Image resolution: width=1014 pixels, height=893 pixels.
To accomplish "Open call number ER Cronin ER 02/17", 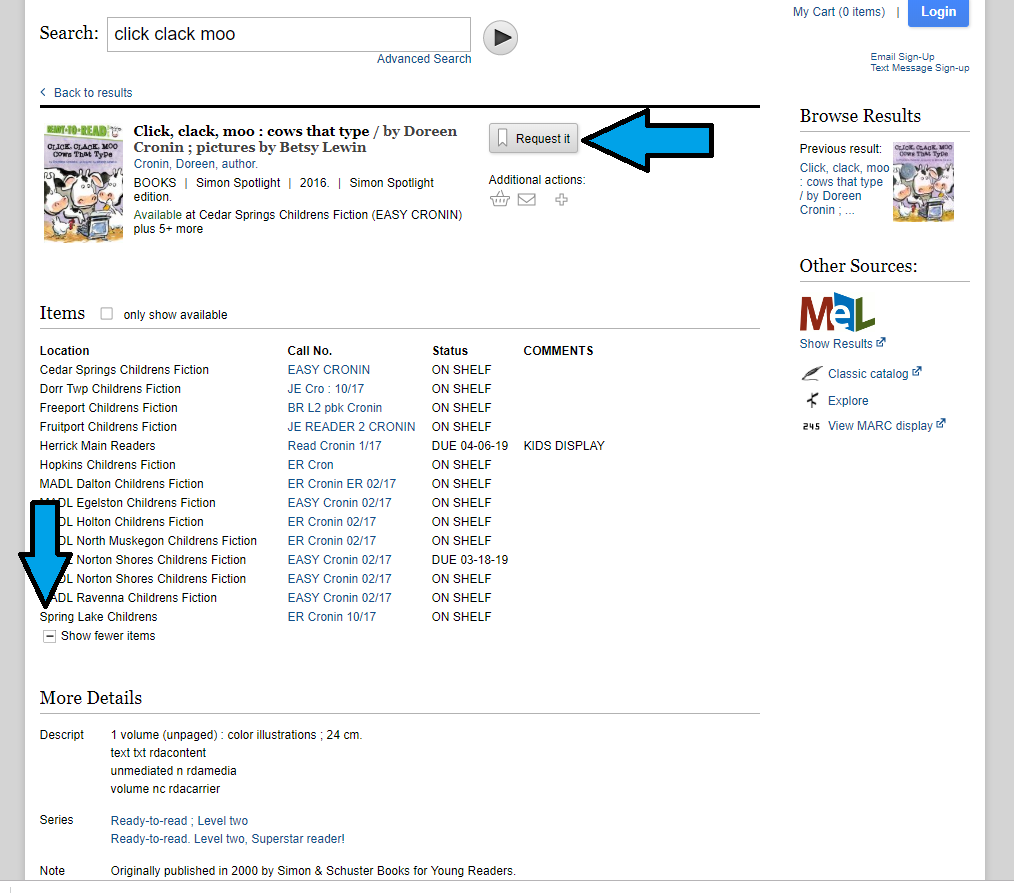I will click(341, 484).
